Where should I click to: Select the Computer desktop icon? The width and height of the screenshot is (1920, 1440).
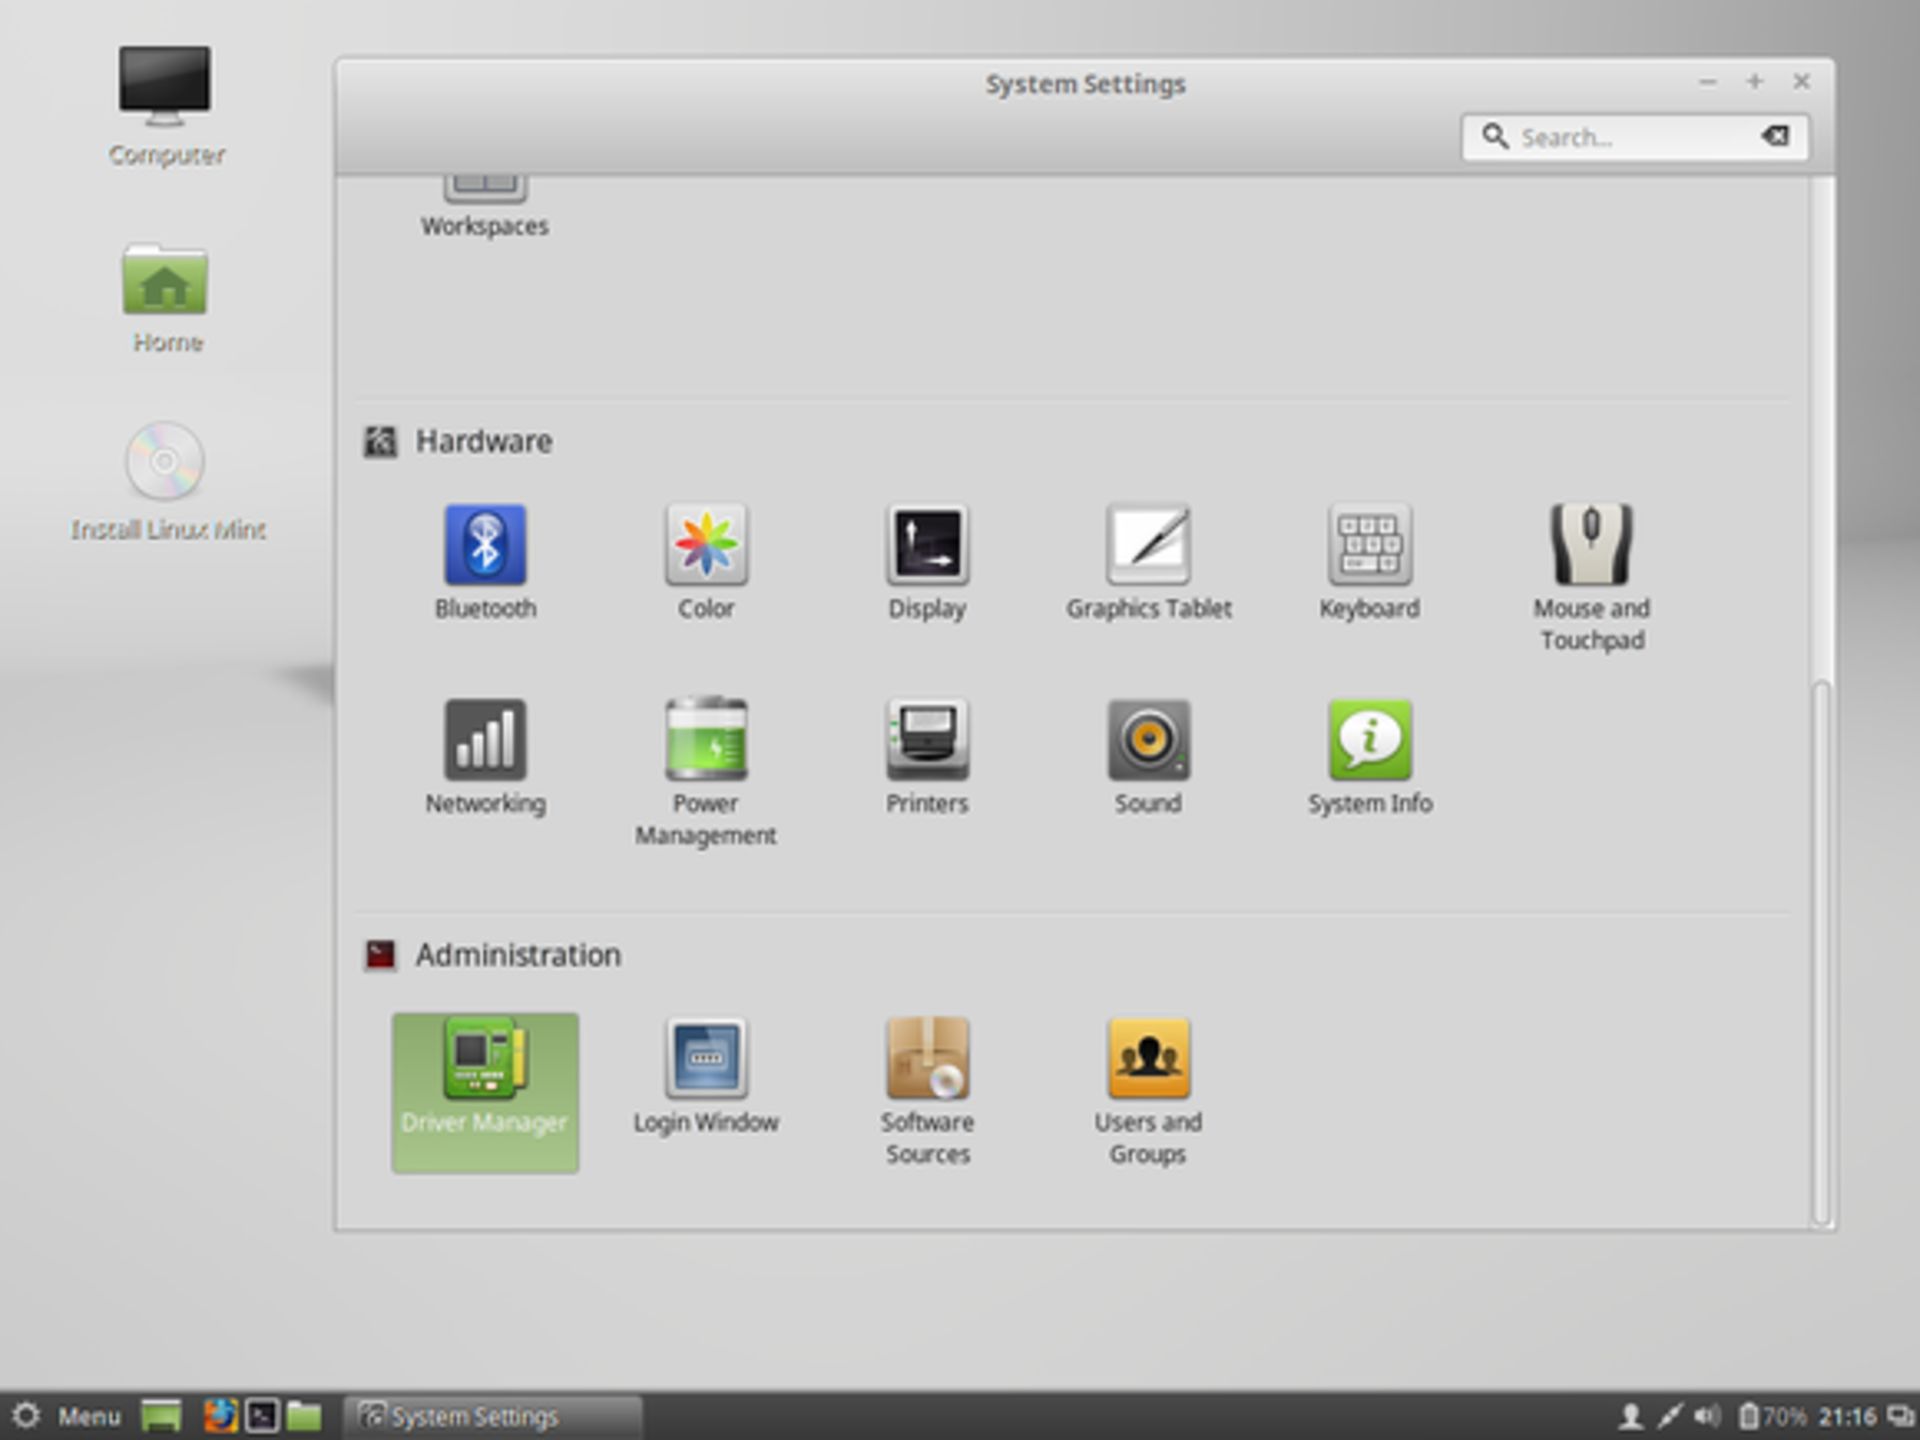(x=166, y=106)
